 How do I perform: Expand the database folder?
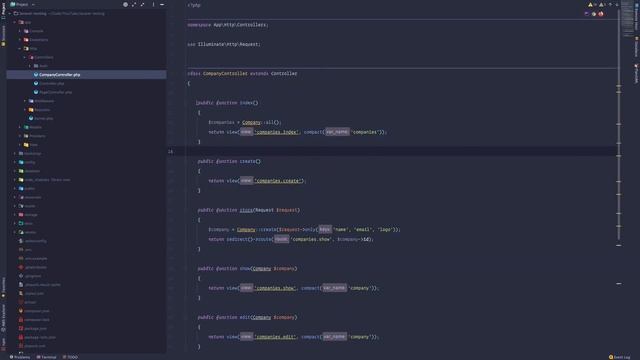[x=15, y=171]
